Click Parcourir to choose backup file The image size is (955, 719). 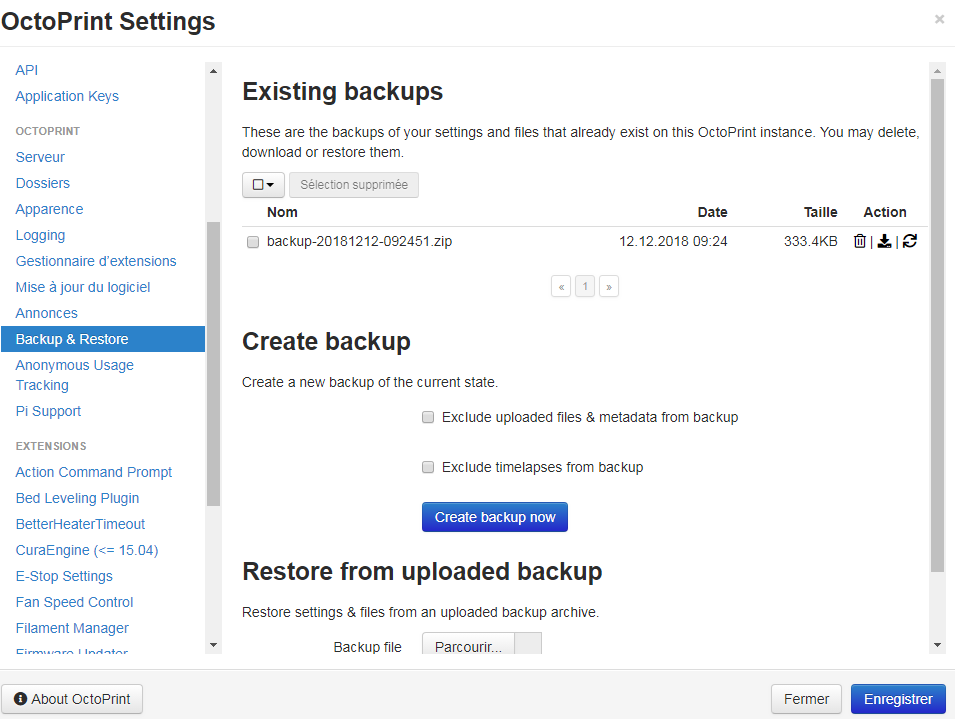tap(468, 647)
